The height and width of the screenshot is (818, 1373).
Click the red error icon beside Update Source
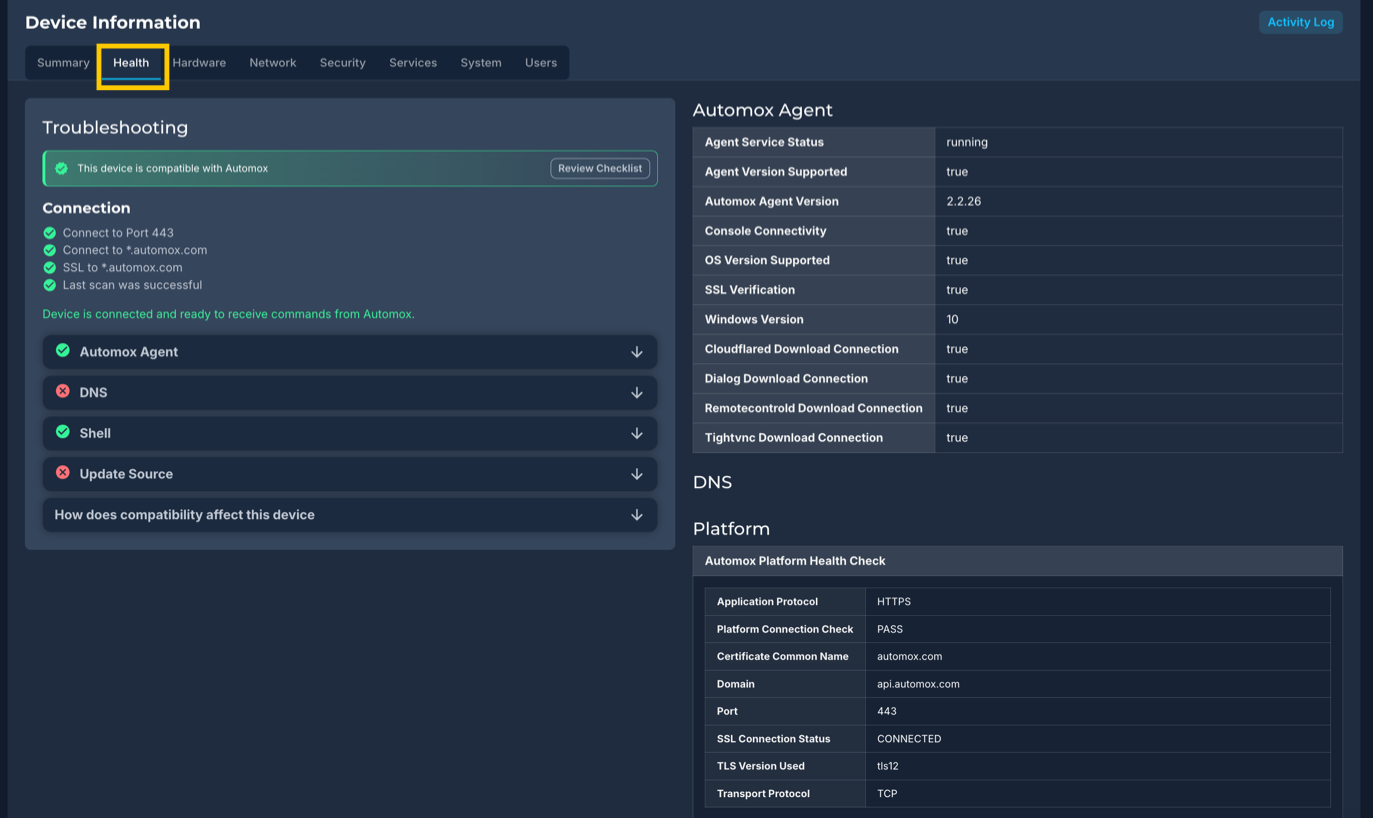63,472
